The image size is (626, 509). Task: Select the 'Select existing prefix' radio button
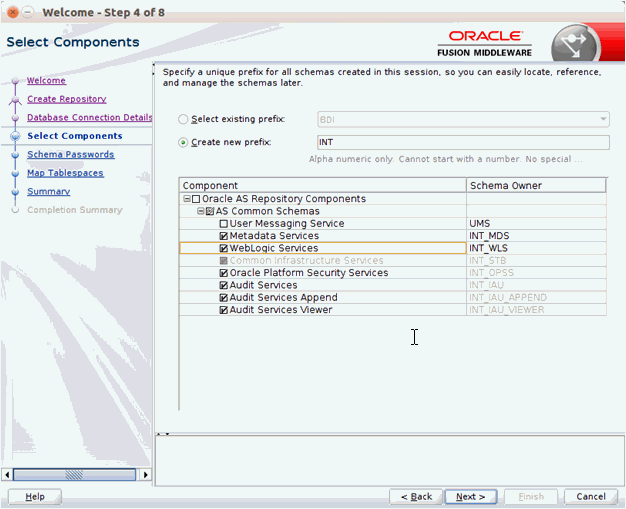click(183, 119)
